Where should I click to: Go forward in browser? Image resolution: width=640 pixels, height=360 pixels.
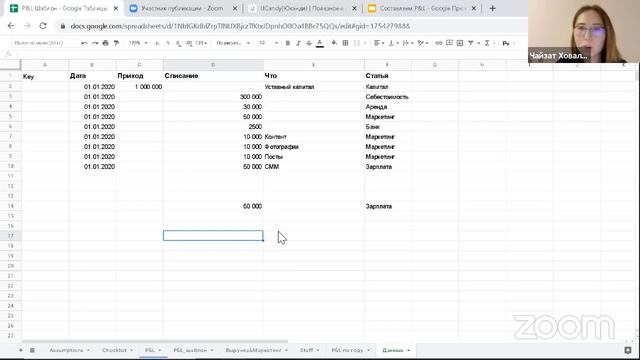coord(27,26)
